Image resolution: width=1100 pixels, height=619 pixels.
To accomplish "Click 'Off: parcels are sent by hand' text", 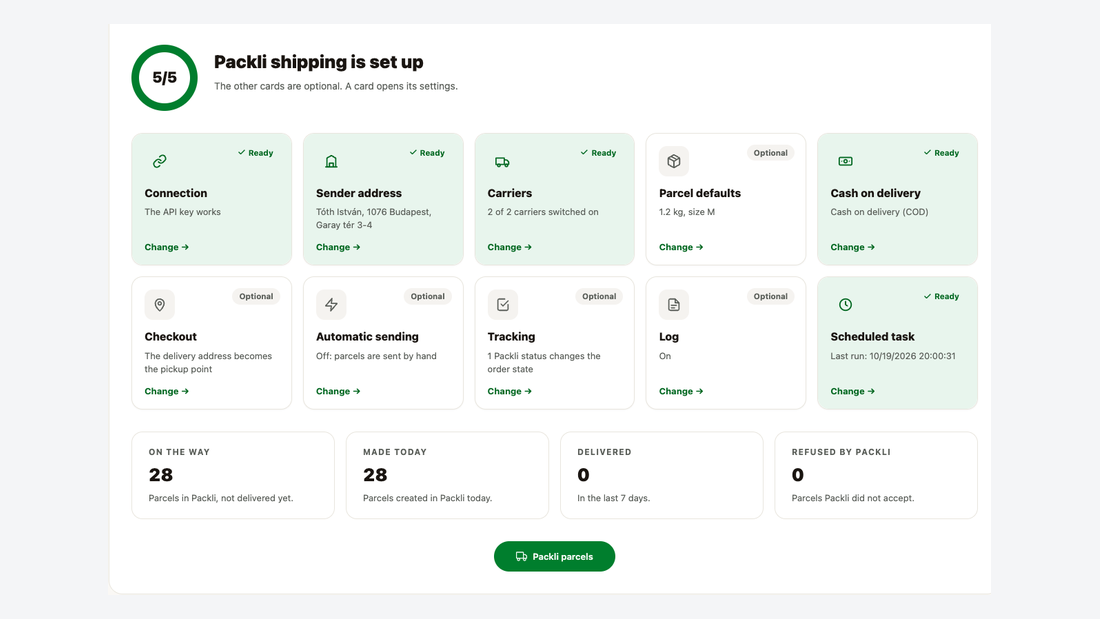I will [x=376, y=356].
